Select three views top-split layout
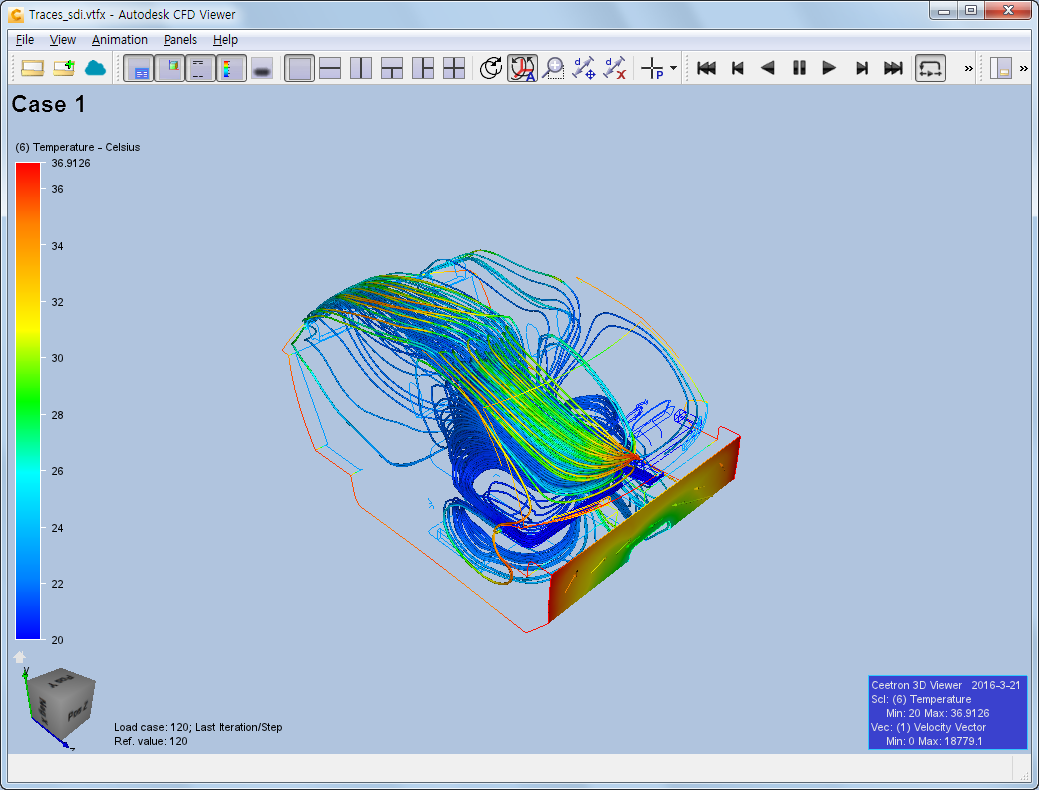Viewport: 1039px width, 790px height. [392, 68]
